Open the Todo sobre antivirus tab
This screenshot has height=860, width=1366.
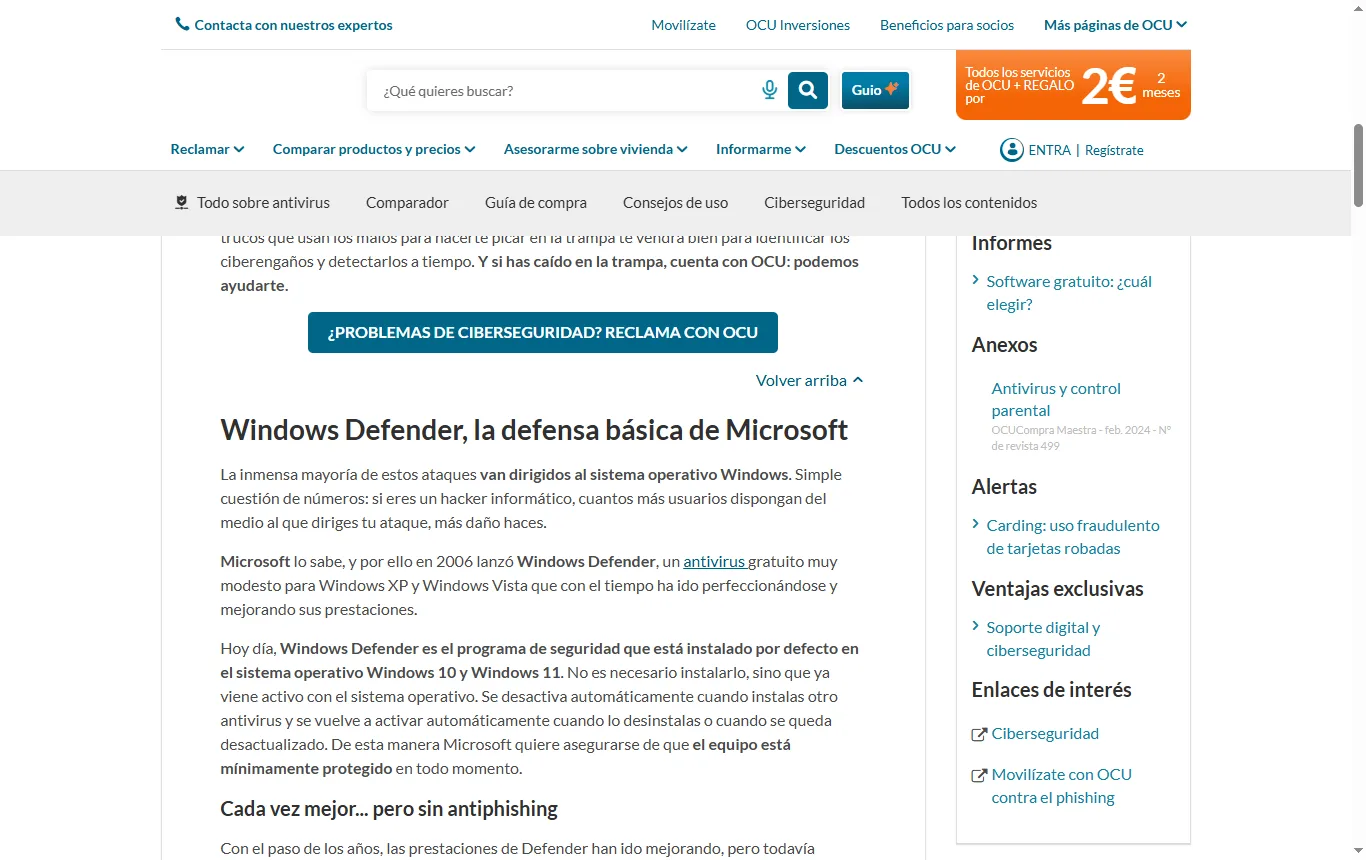[252, 202]
